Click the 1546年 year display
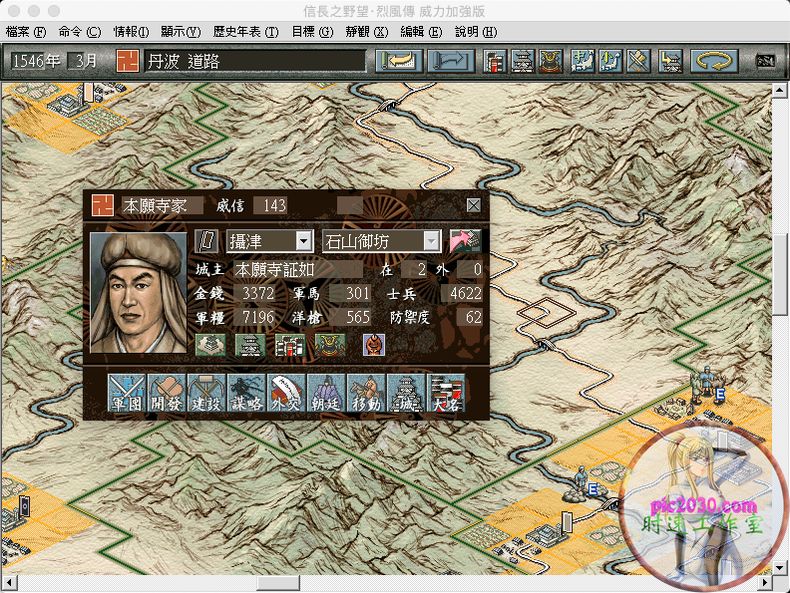This screenshot has width=790, height=593. tap(36, 61)
